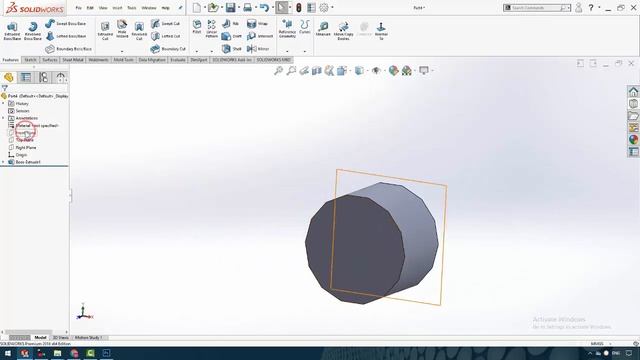This screenshot has width=640, height=360.
Task: Open the File menu
Action: pos(78,8)
